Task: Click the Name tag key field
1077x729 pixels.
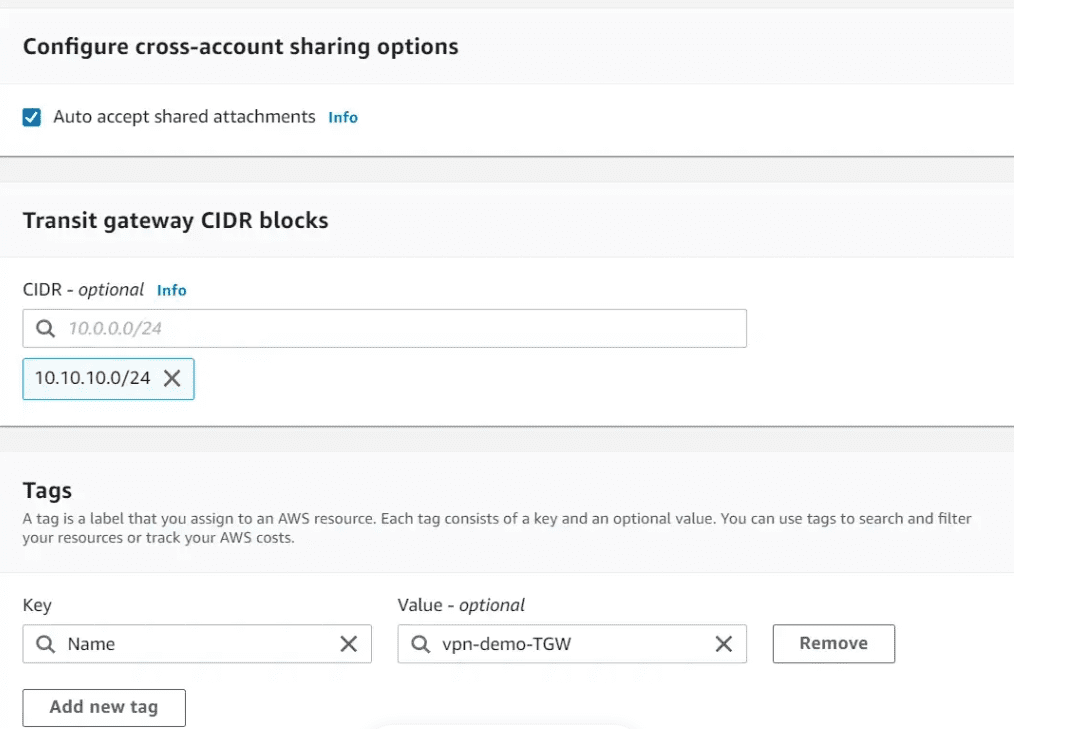Action: (196, 644)
